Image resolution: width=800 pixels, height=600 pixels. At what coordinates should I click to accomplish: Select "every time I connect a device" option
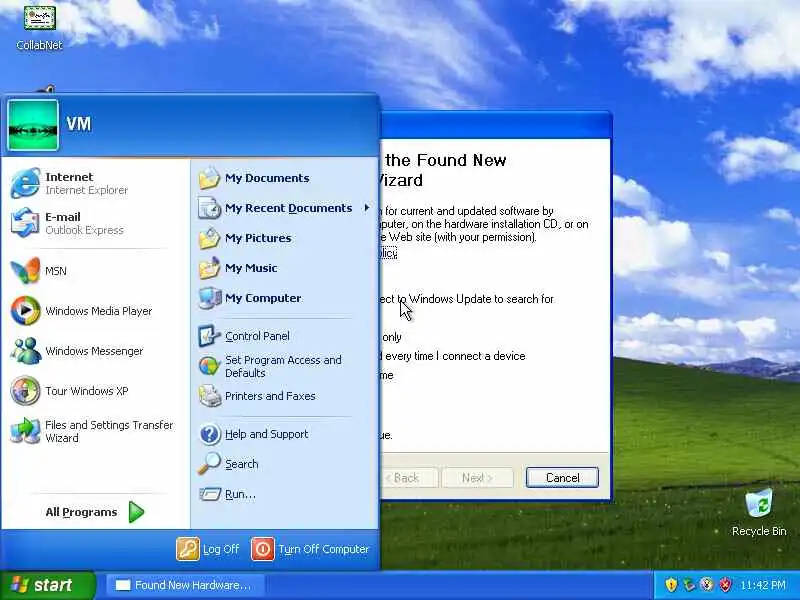pos(453,356)
